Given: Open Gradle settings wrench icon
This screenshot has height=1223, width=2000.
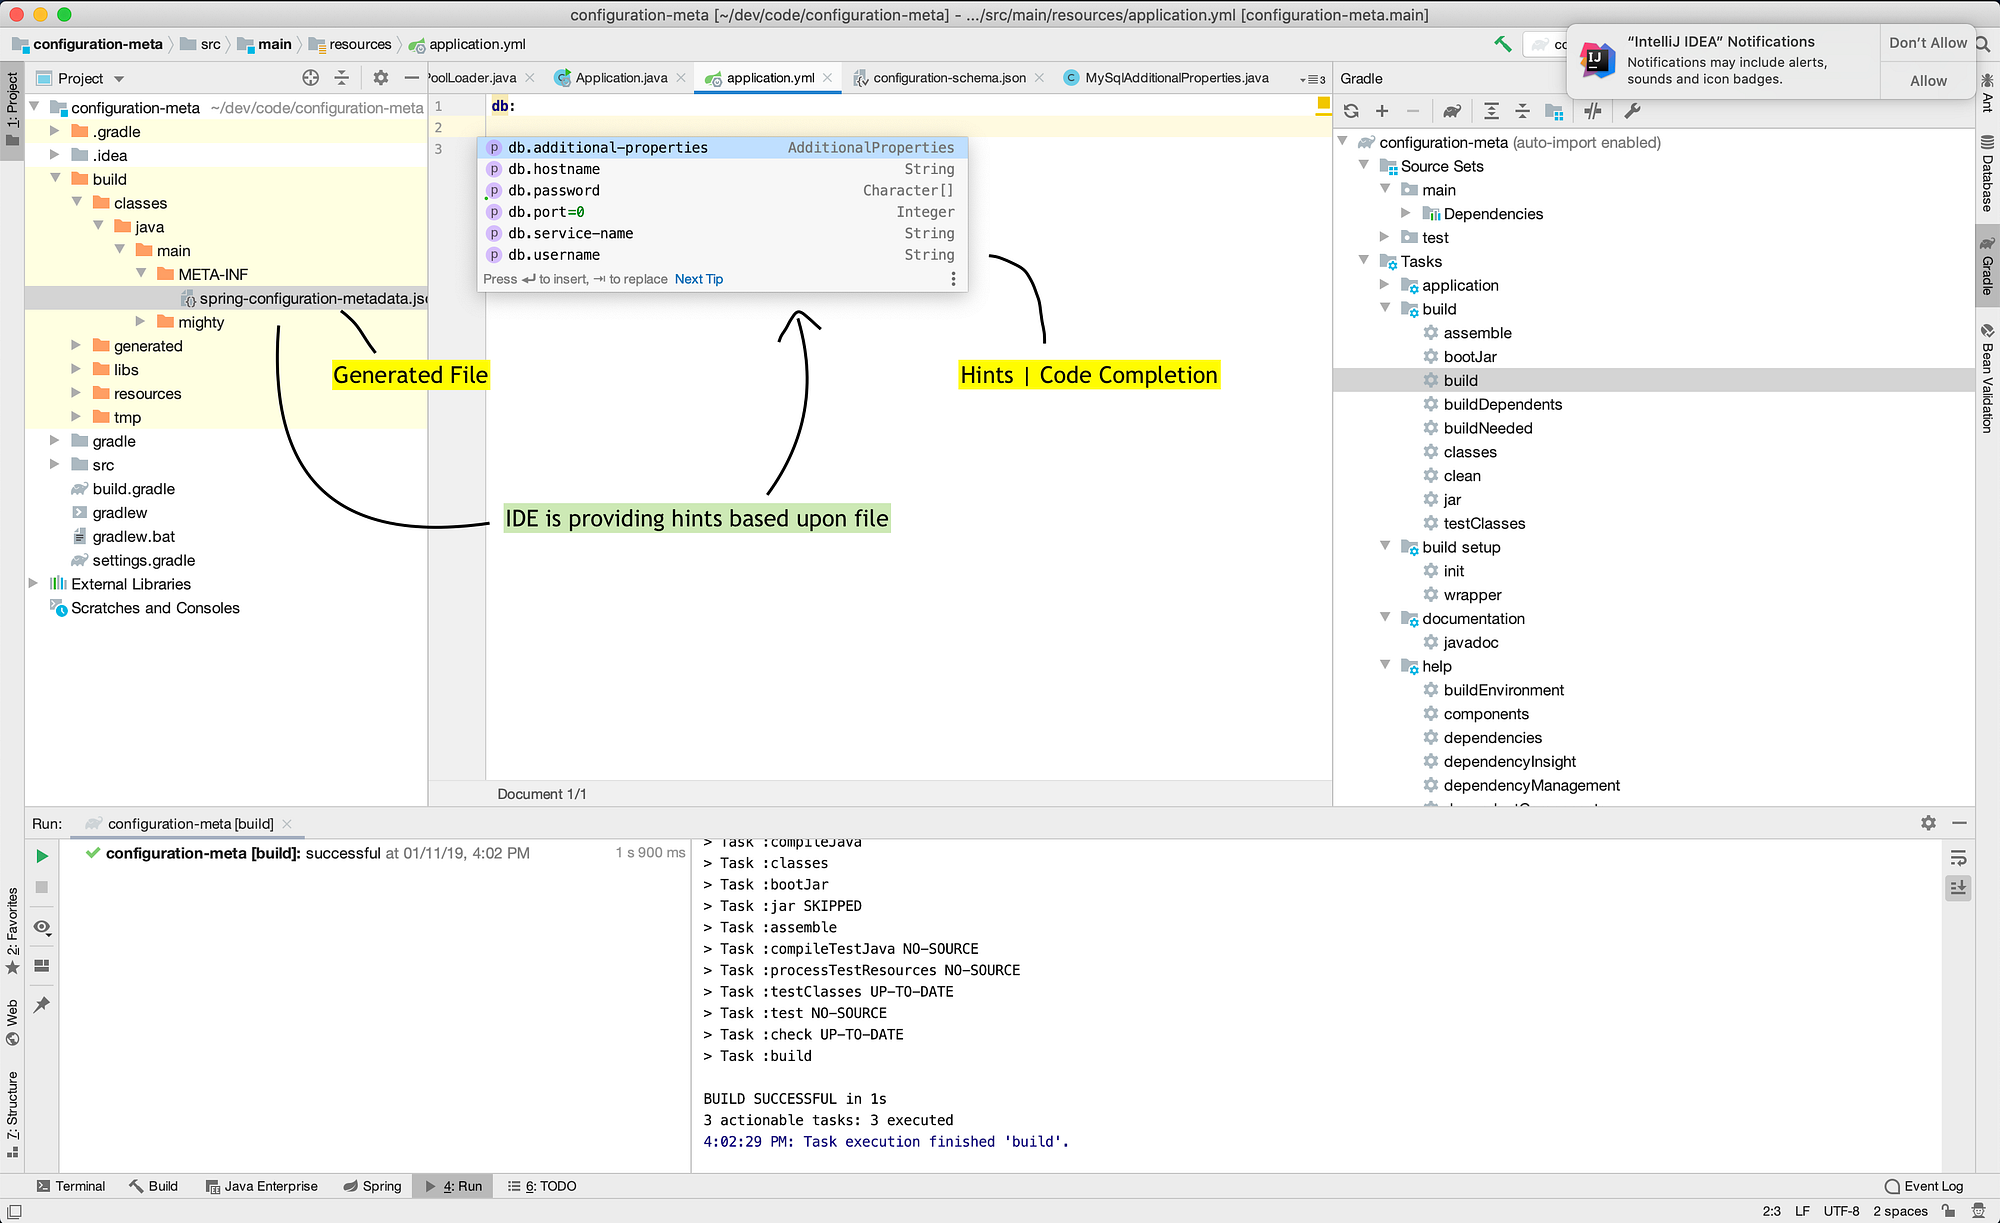Looking at the screenshot, I should click(1632, 111).
